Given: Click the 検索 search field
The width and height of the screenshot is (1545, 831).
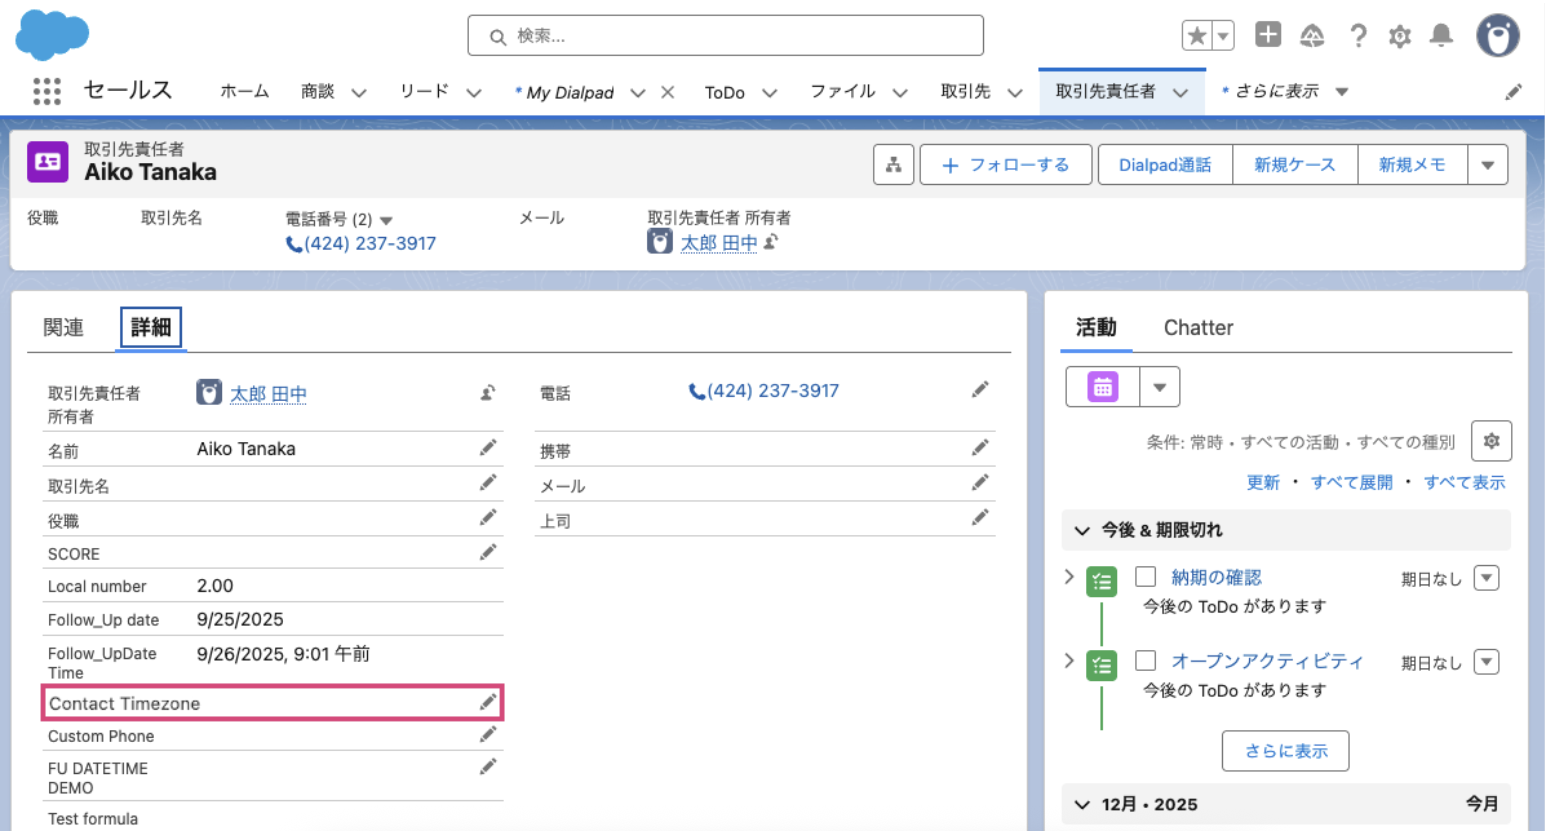Looking at the screenshot, I should pos(725,36).
